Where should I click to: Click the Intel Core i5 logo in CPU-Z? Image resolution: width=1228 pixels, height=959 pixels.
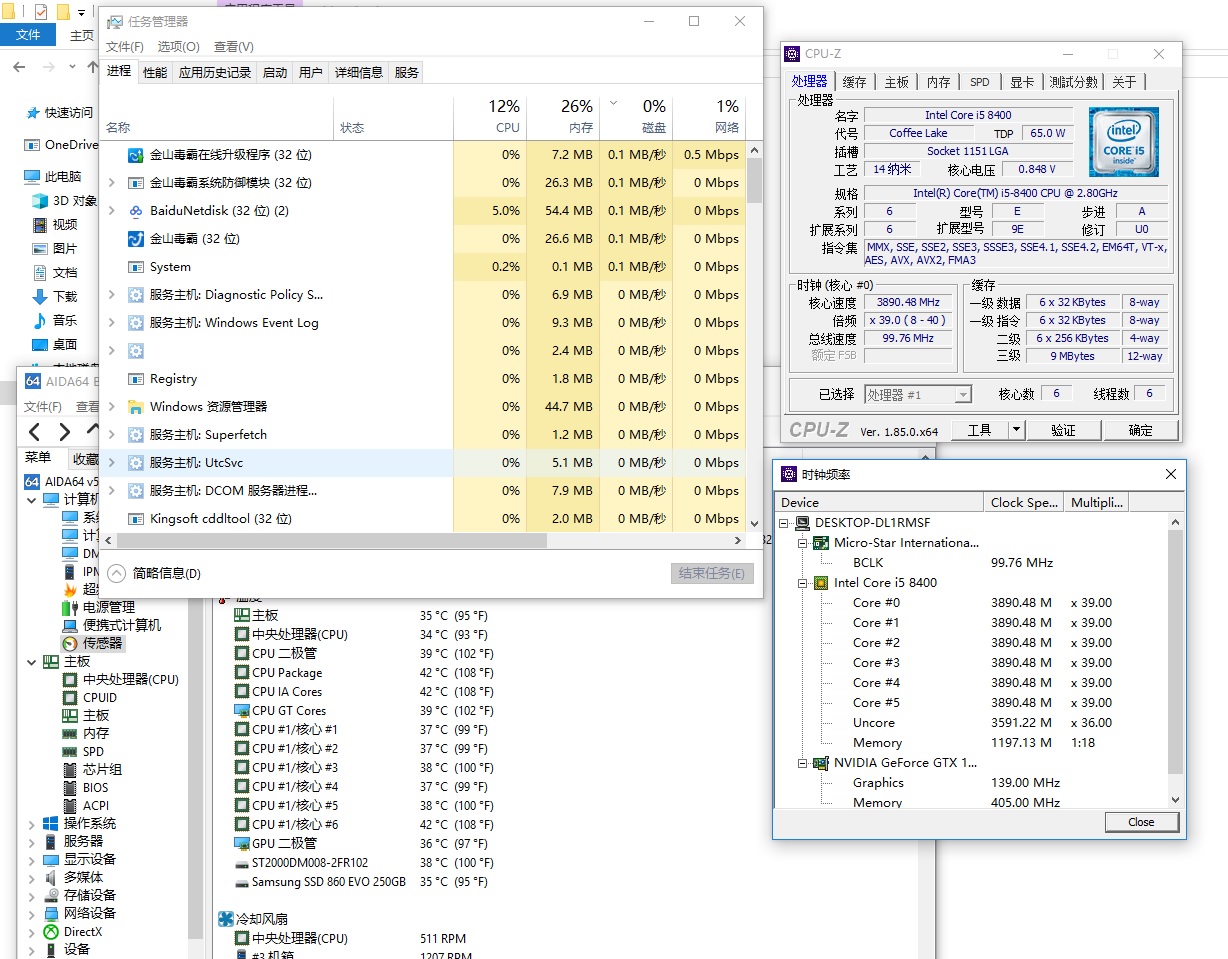tap(1124, 141)
